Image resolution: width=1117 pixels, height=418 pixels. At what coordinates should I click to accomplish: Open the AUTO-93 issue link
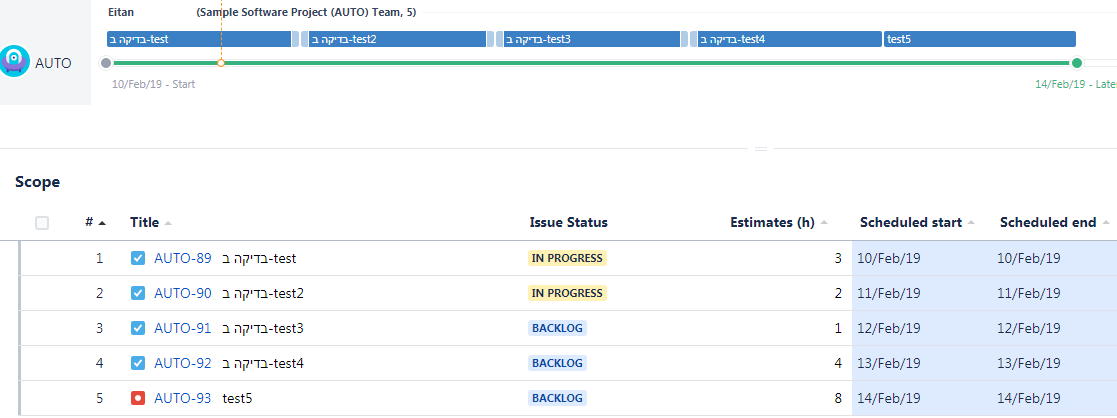point(182,399)
